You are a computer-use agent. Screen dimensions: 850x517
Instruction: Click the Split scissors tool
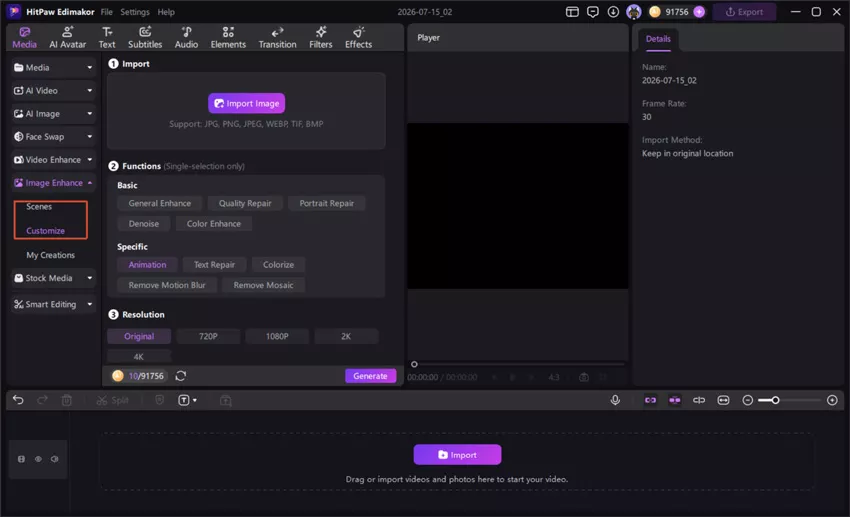tap(112, 400)
